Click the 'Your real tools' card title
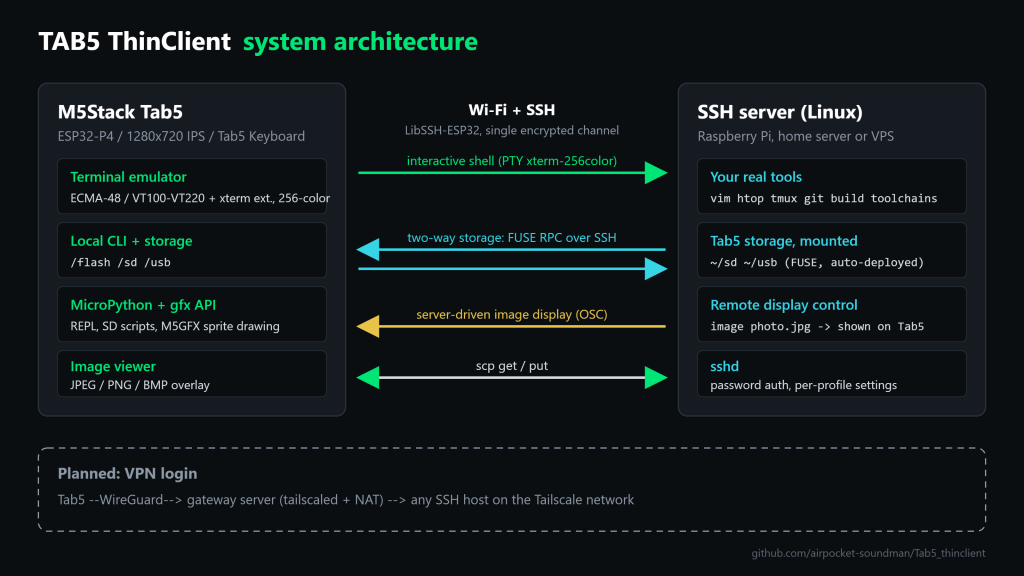This screenshot has height=576, width=1024. tap(756, 177)
